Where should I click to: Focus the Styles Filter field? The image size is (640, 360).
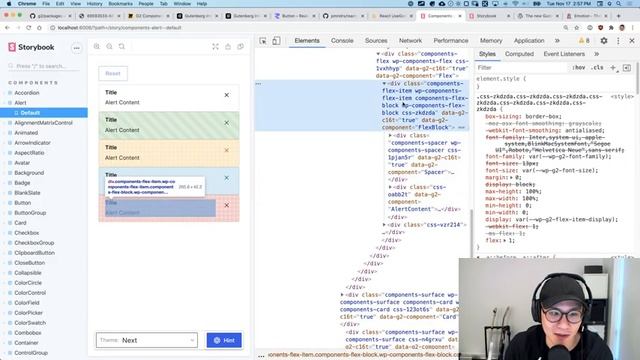click(x=522, y=68)
